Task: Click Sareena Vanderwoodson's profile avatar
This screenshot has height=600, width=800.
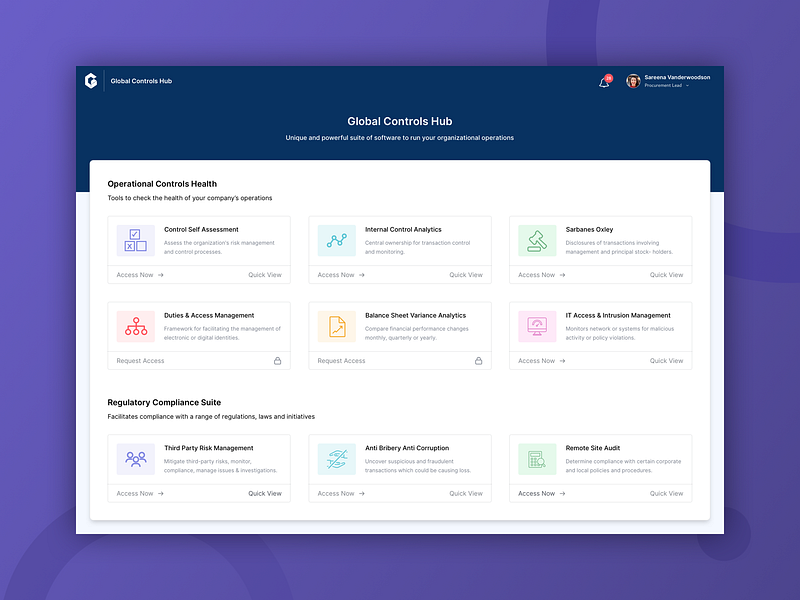Action: 633,81
